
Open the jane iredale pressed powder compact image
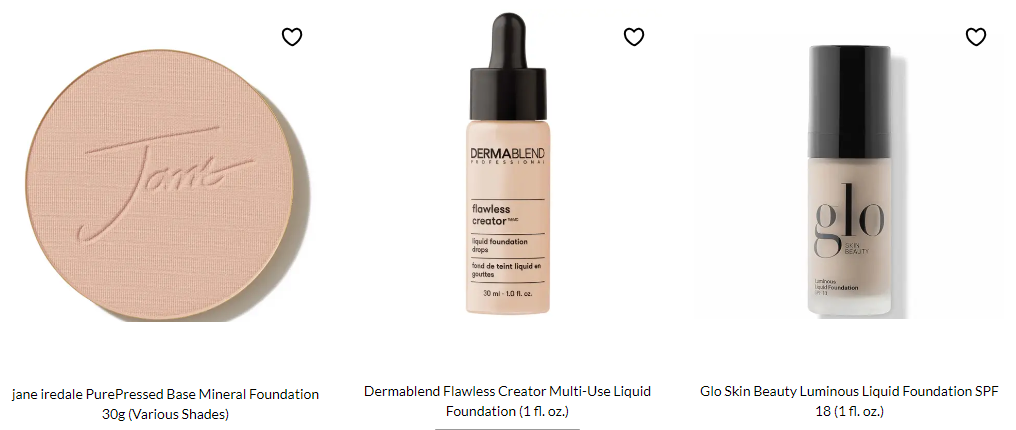point(168,185)
